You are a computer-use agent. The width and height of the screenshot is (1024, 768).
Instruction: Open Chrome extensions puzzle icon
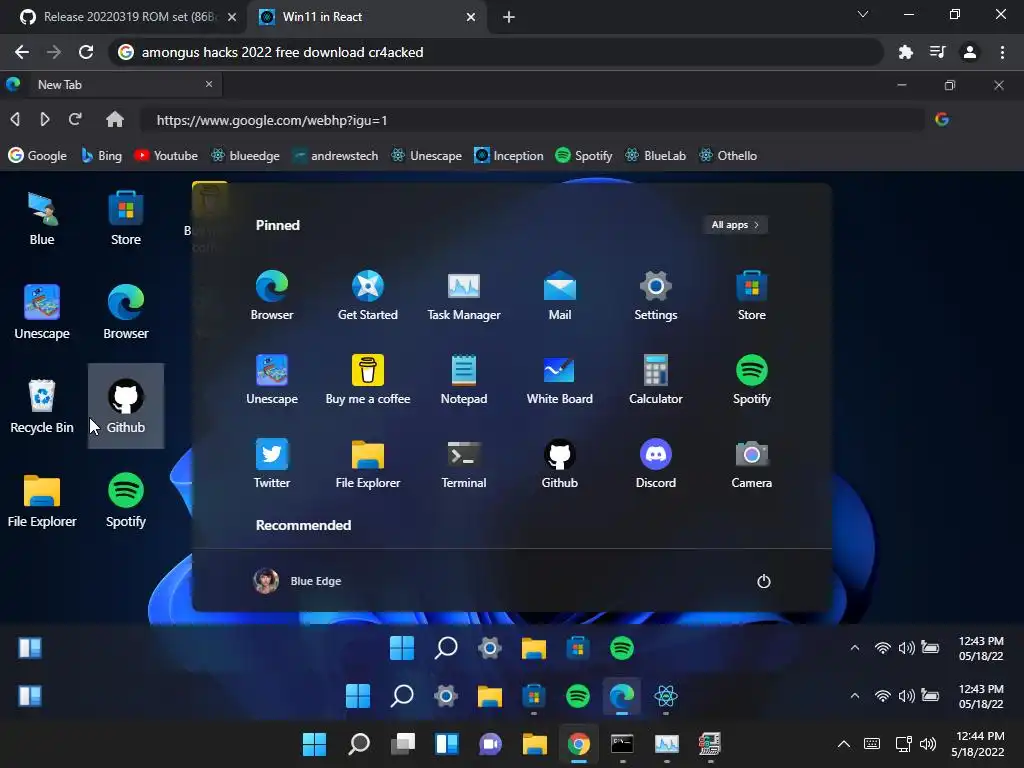click(x=905, y=52)
